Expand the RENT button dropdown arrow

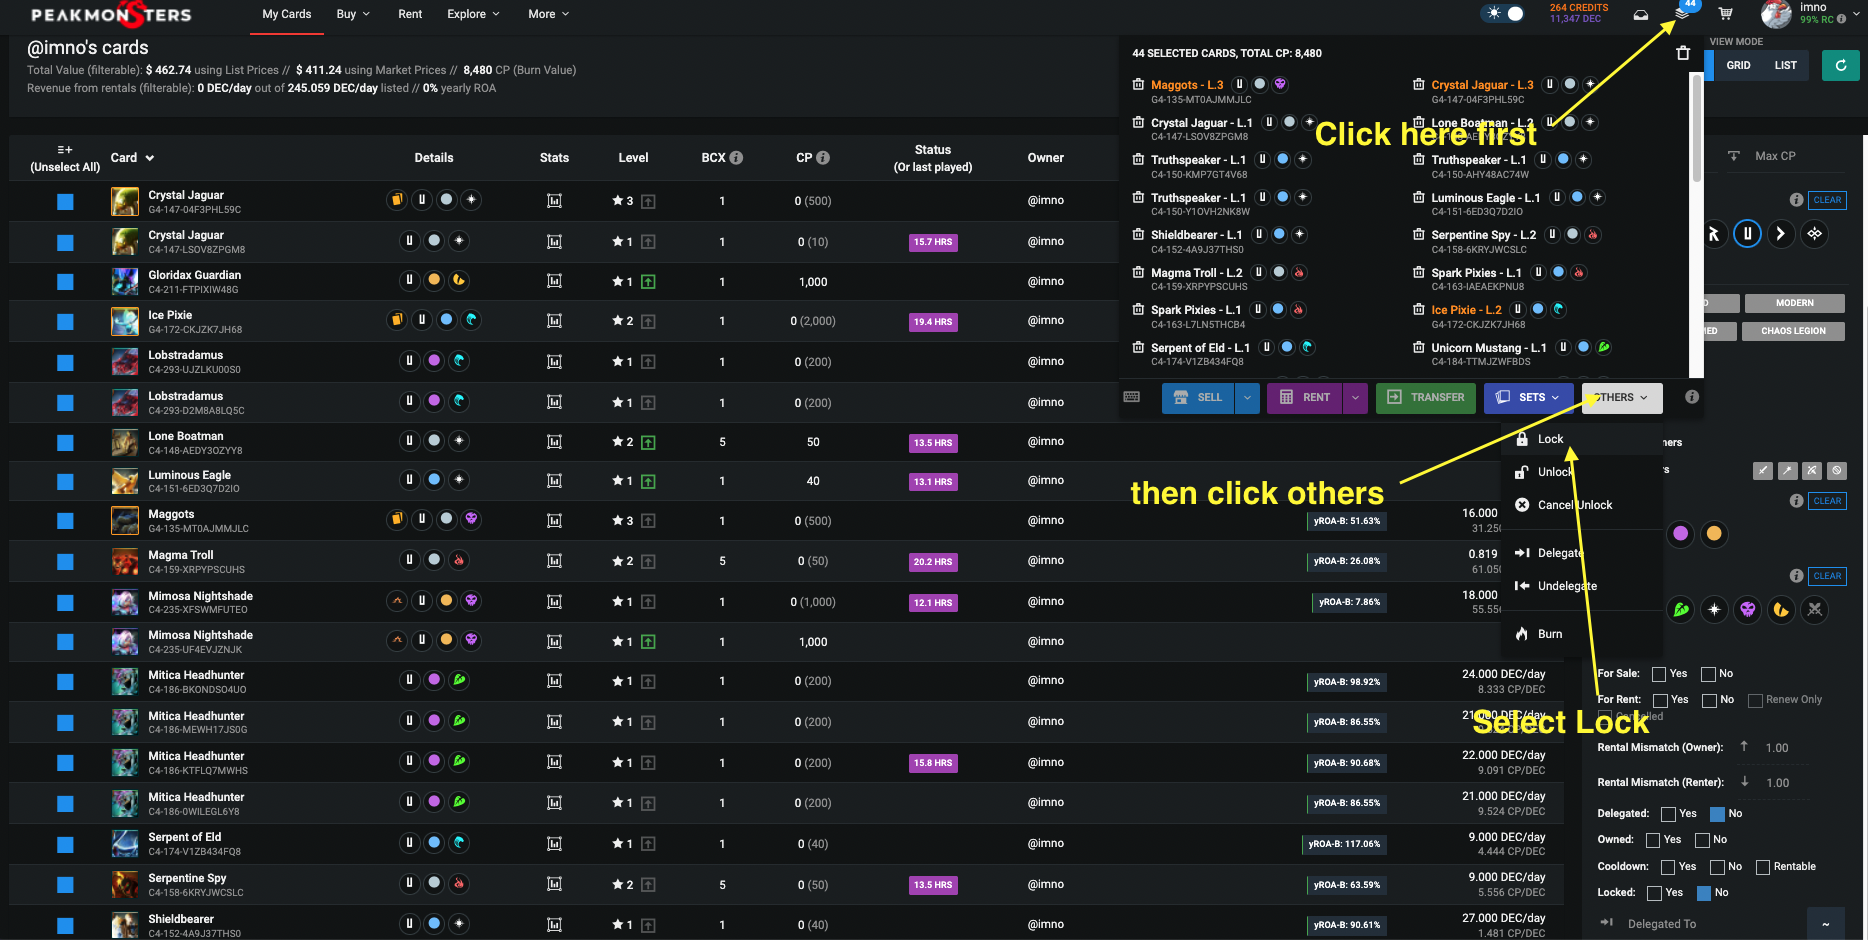tap(1355, 398)
